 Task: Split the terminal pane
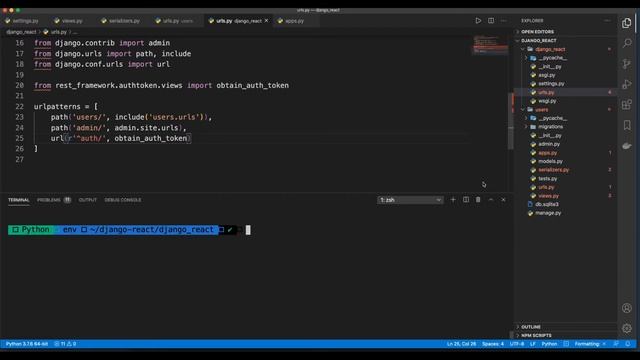click(466, 200)
